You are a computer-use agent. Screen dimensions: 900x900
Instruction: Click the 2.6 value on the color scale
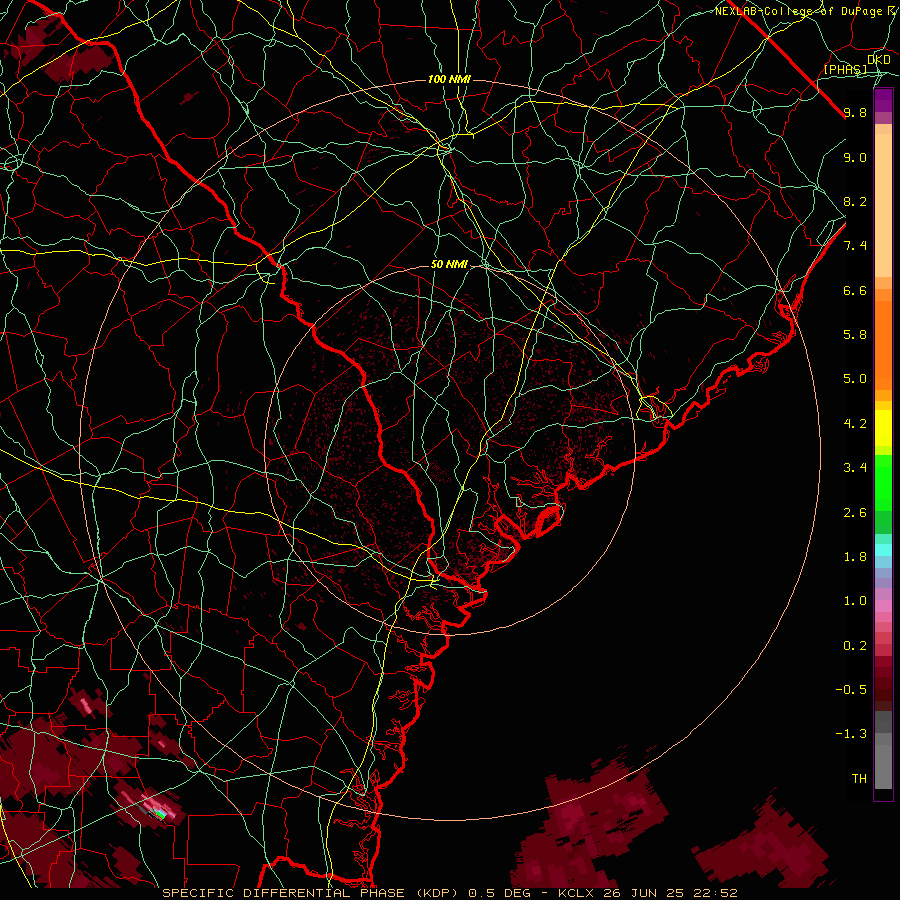[x=855, y=513]
